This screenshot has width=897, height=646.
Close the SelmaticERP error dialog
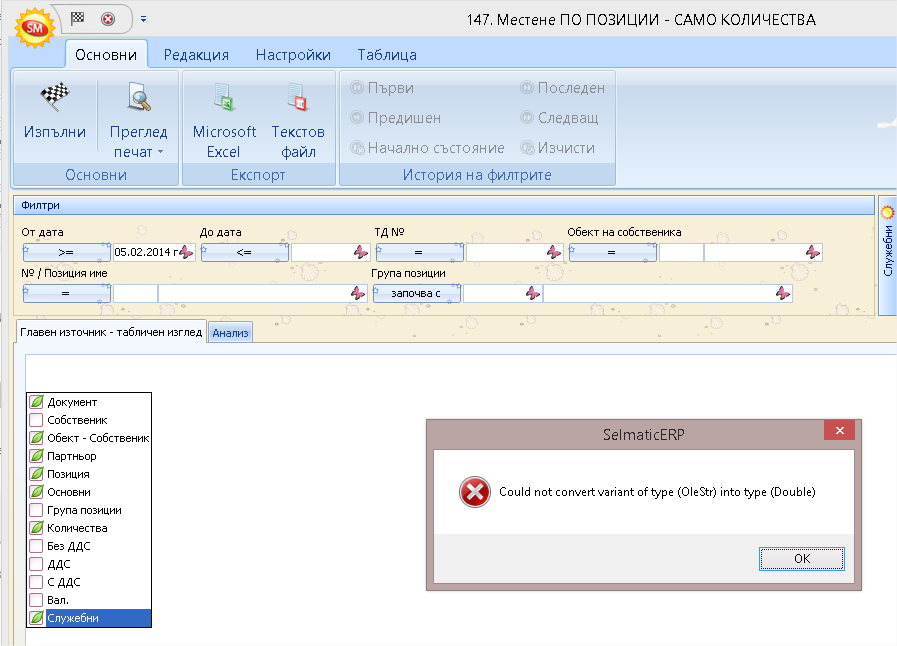[x=839, y=430]
